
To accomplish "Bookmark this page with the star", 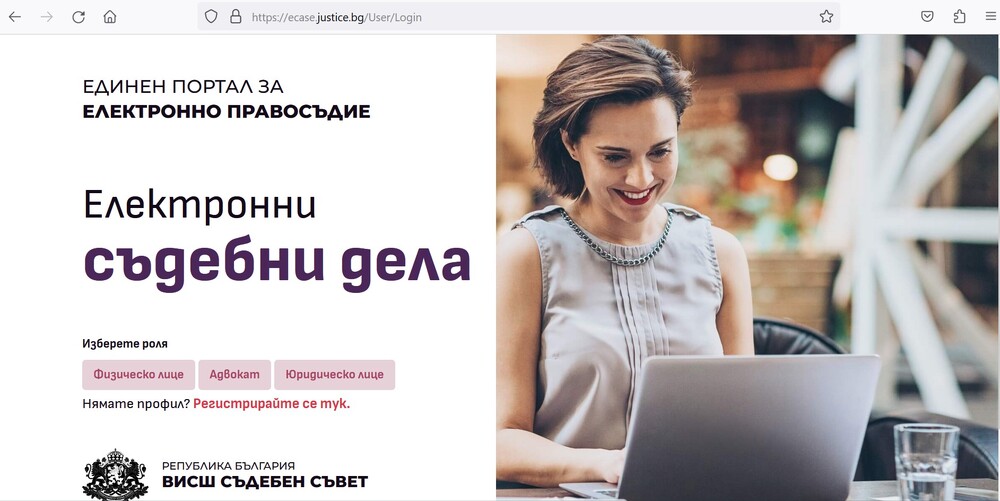I will coord(827,17).
